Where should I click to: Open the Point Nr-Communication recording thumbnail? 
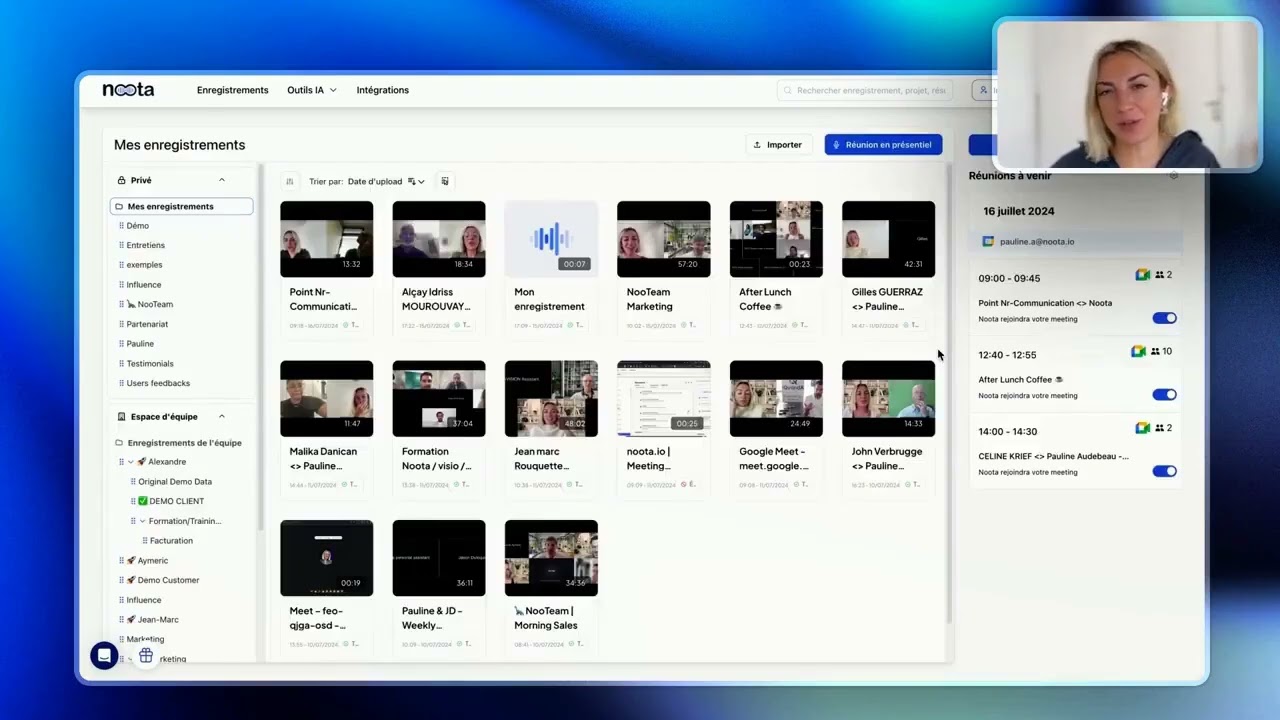pos(326,239)
